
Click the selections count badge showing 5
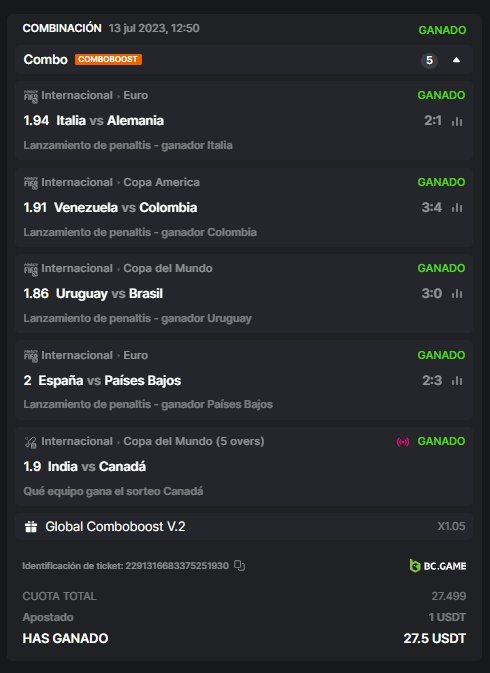coord(429,60)
